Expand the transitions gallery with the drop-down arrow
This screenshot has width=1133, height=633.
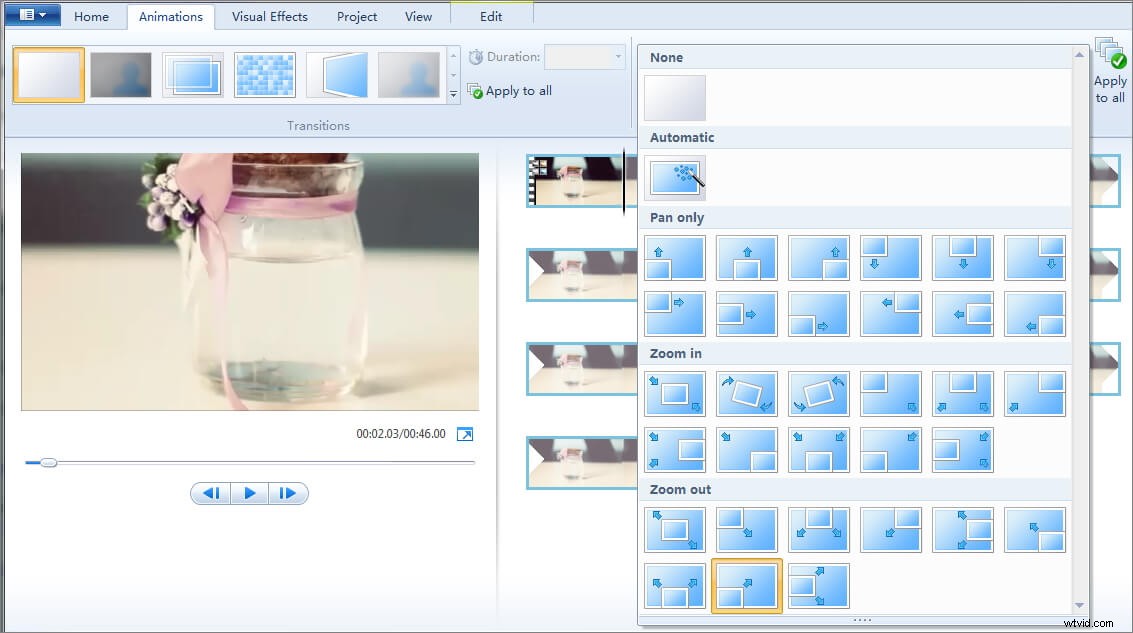pos(453,94)
